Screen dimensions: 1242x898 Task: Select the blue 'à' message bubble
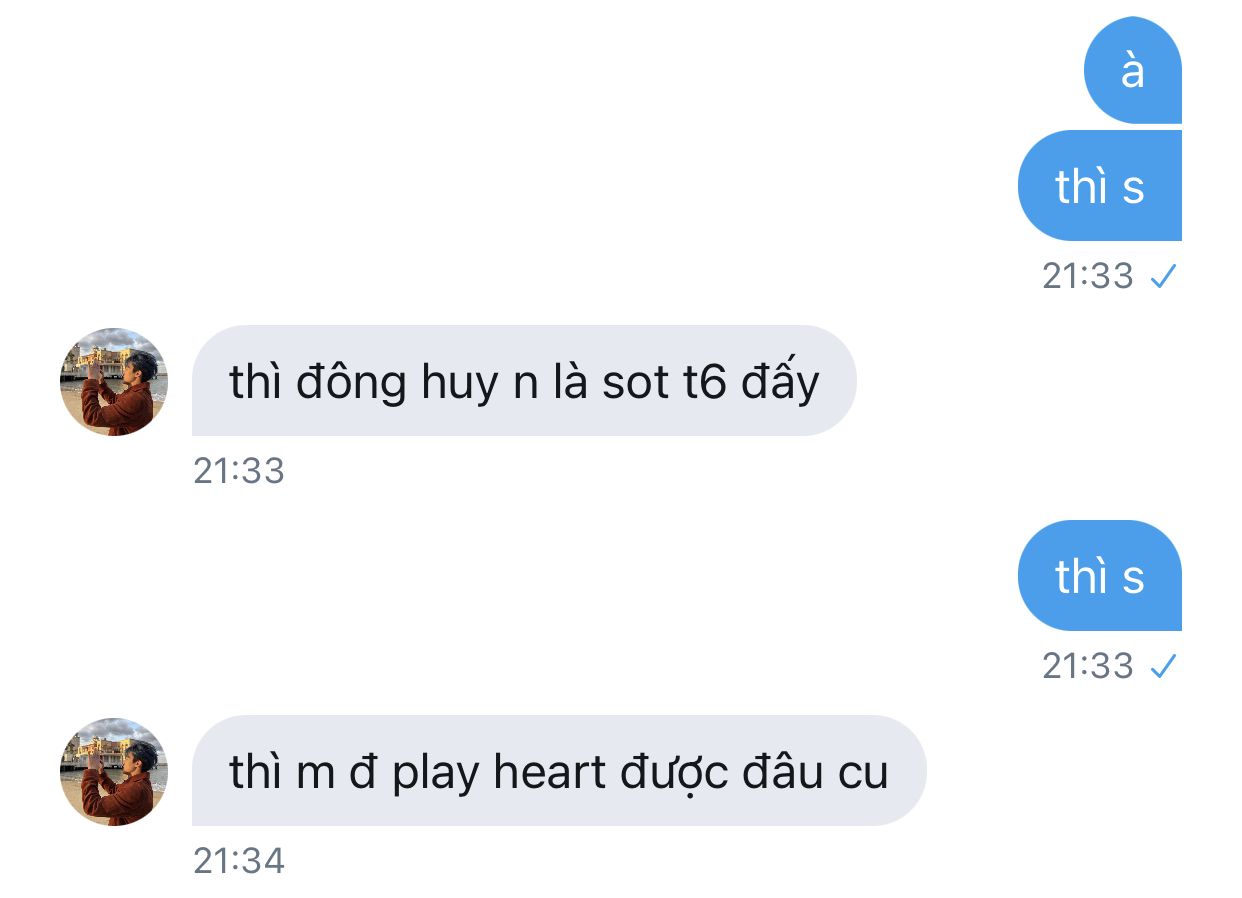pos(1133,70)
